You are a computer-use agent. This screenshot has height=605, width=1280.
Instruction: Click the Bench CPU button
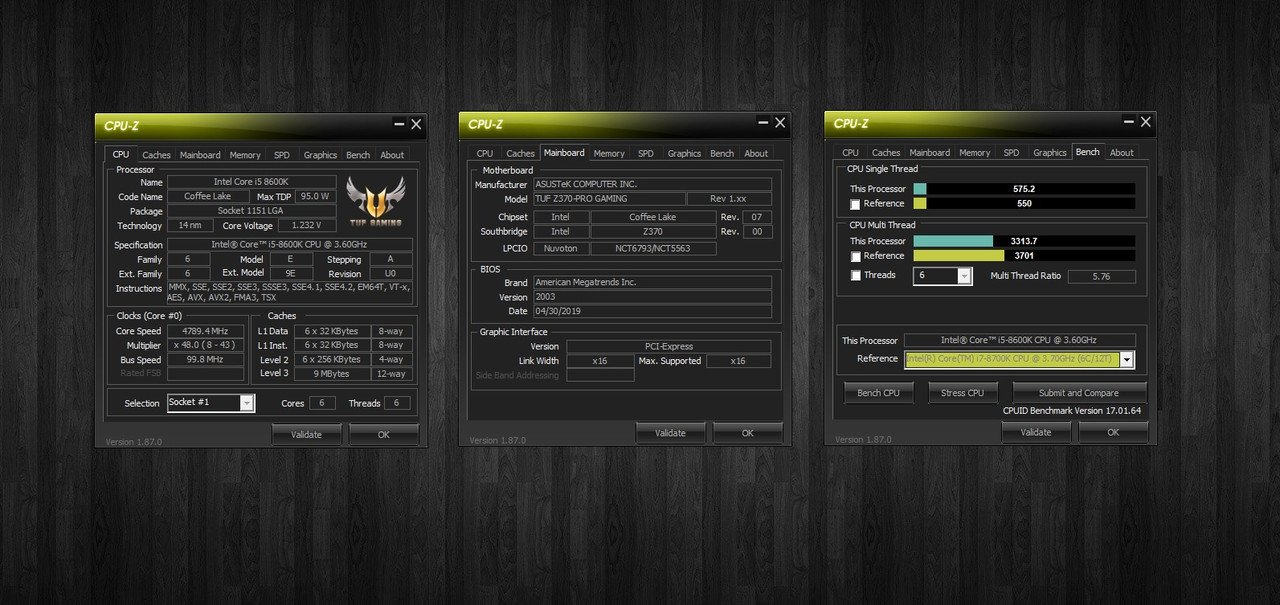point(878,392)
